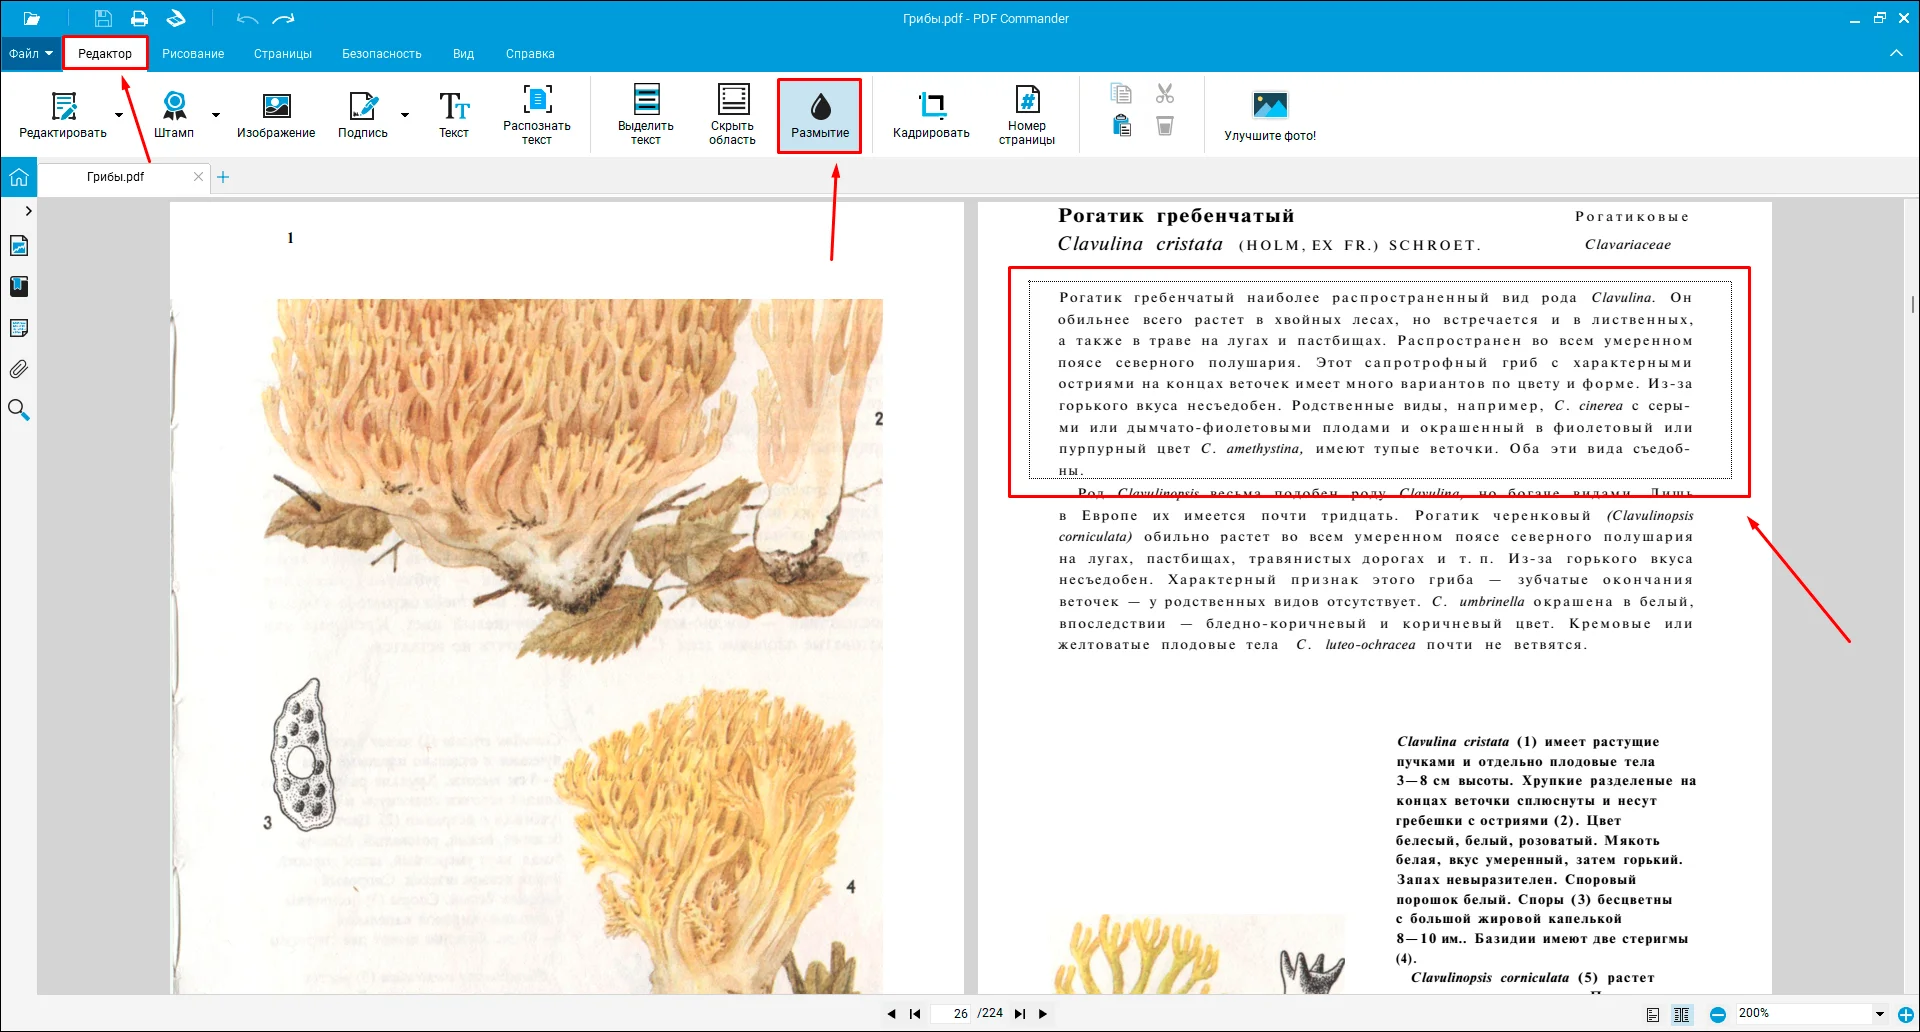The image size is (1920, 1032).
Task: Switch to the Безопасность tab
Action: pyautogui.click(x=382, y=54)
